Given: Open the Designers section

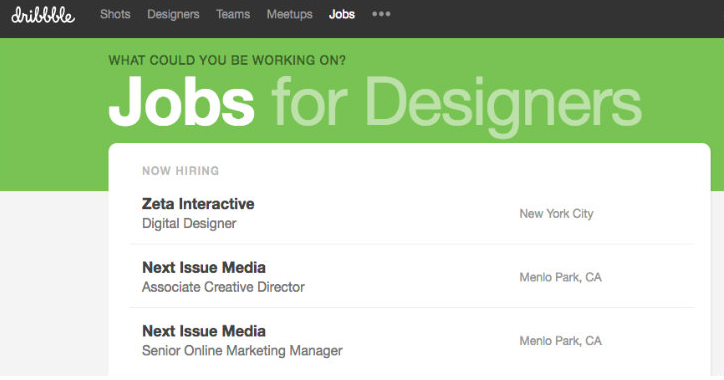Looking at the screenshot, I should [x=173, y=14].
